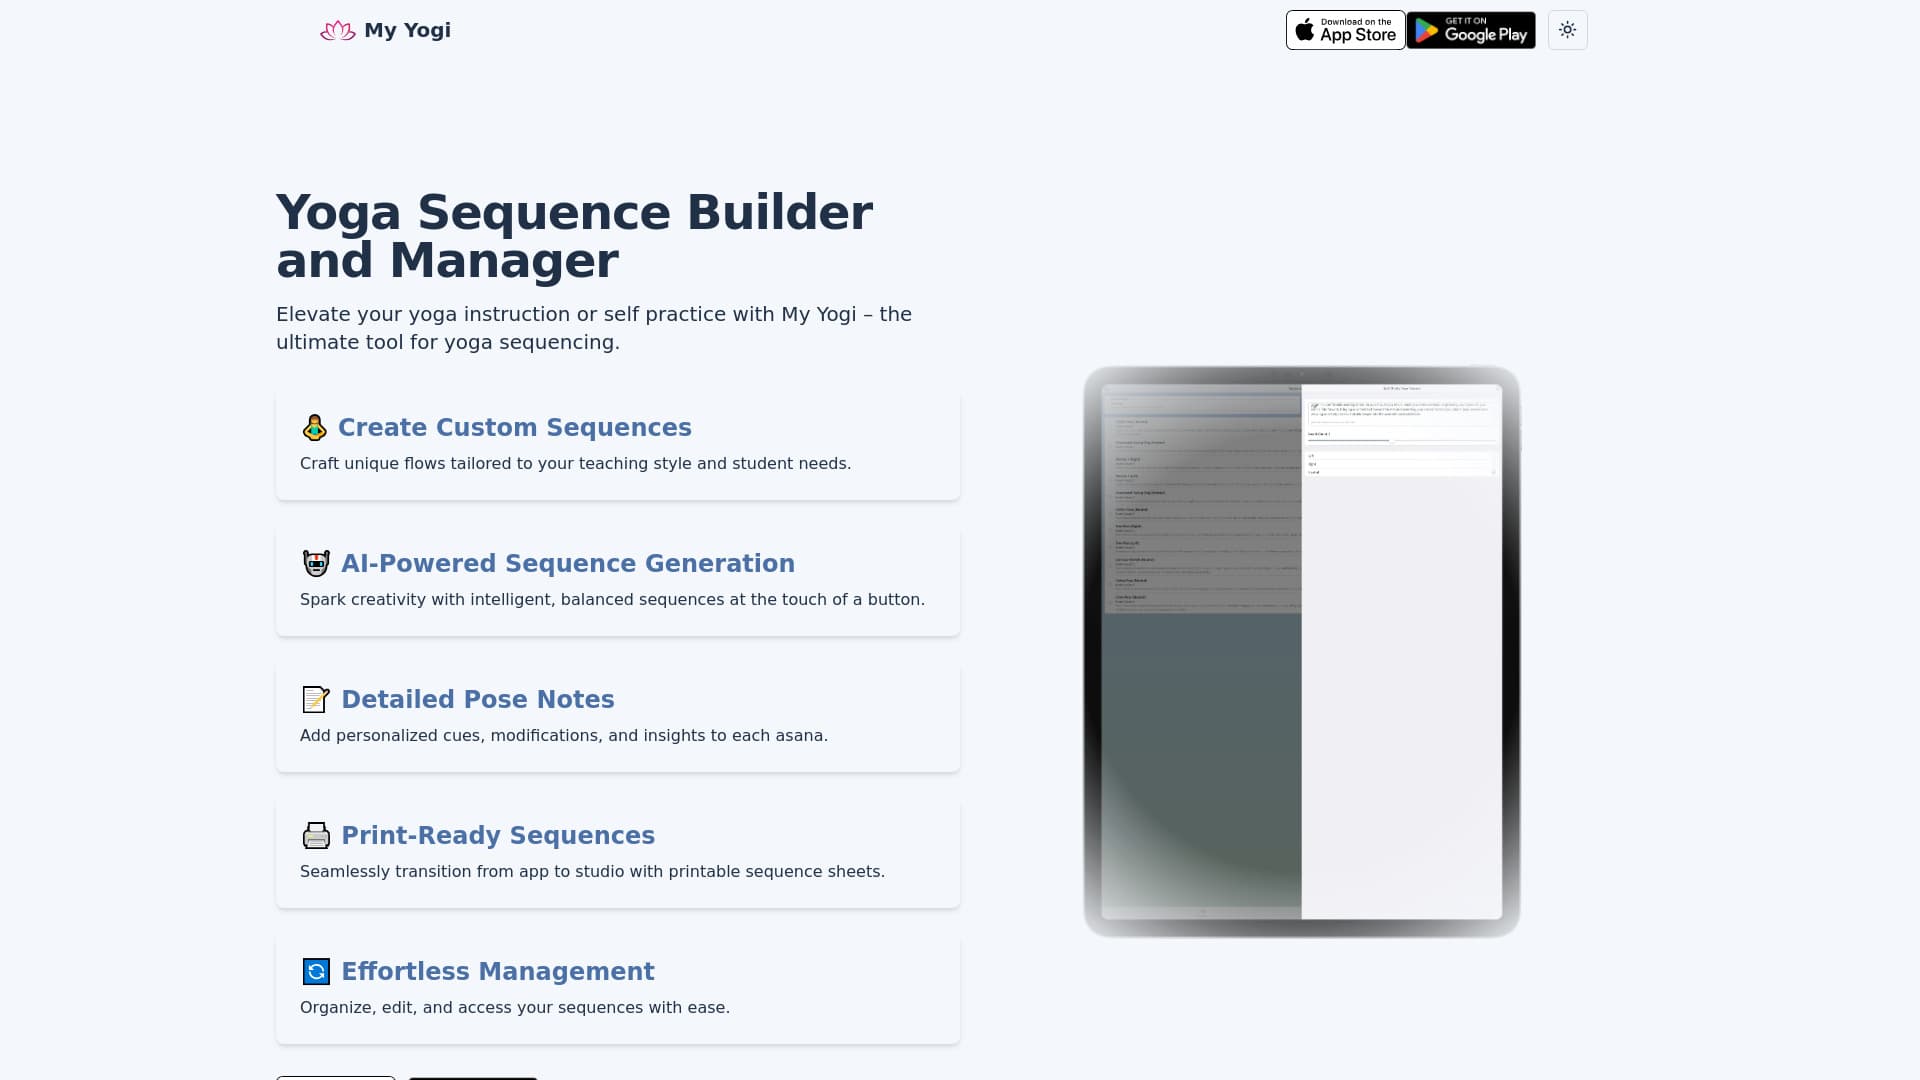Viewport: 1920px width, 1080px height.
Task: Click the Apple logo in the App Store badge
Action: pos(1305,30)
